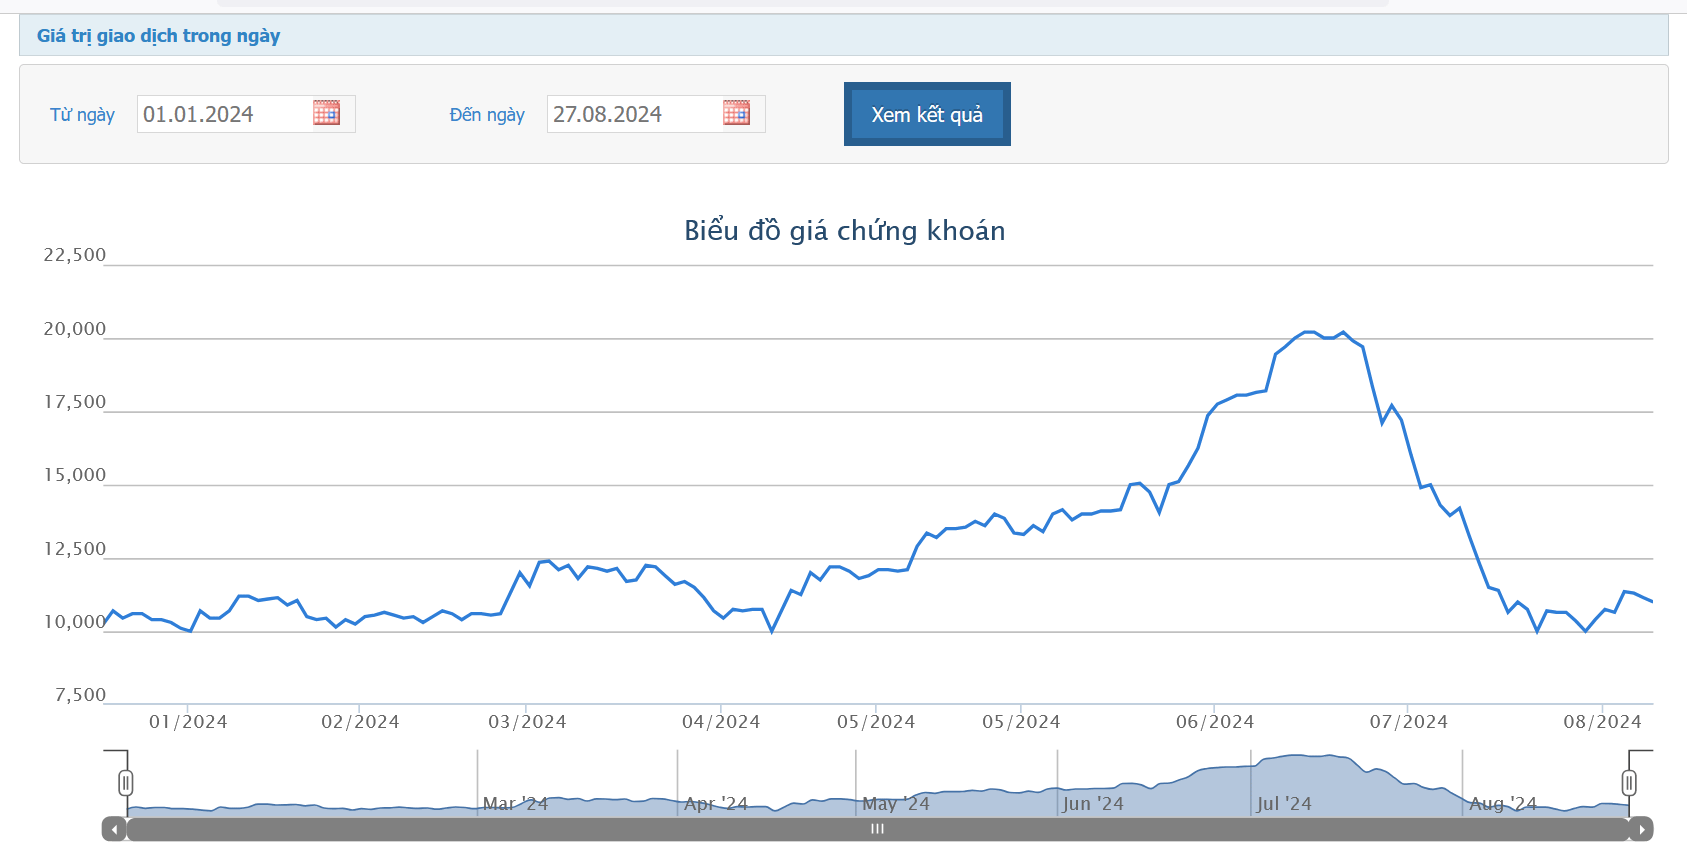Select May '24 on the navigator timeline
Viewport: 1687px width, 861px height.
(x=896, y=804)
